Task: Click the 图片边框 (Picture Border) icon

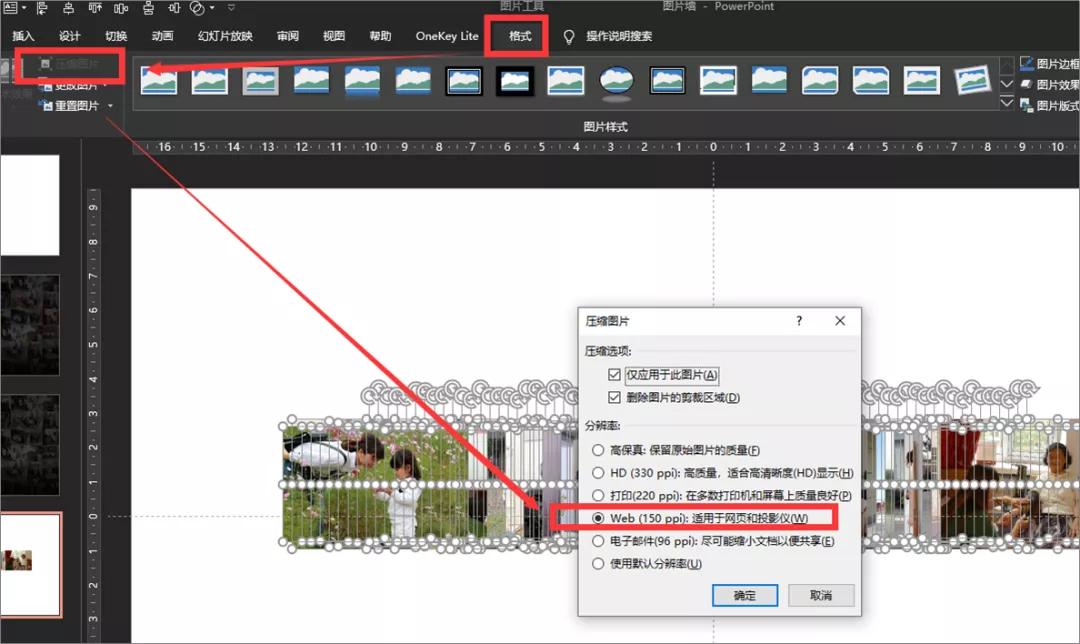Action: point(1045,62)
